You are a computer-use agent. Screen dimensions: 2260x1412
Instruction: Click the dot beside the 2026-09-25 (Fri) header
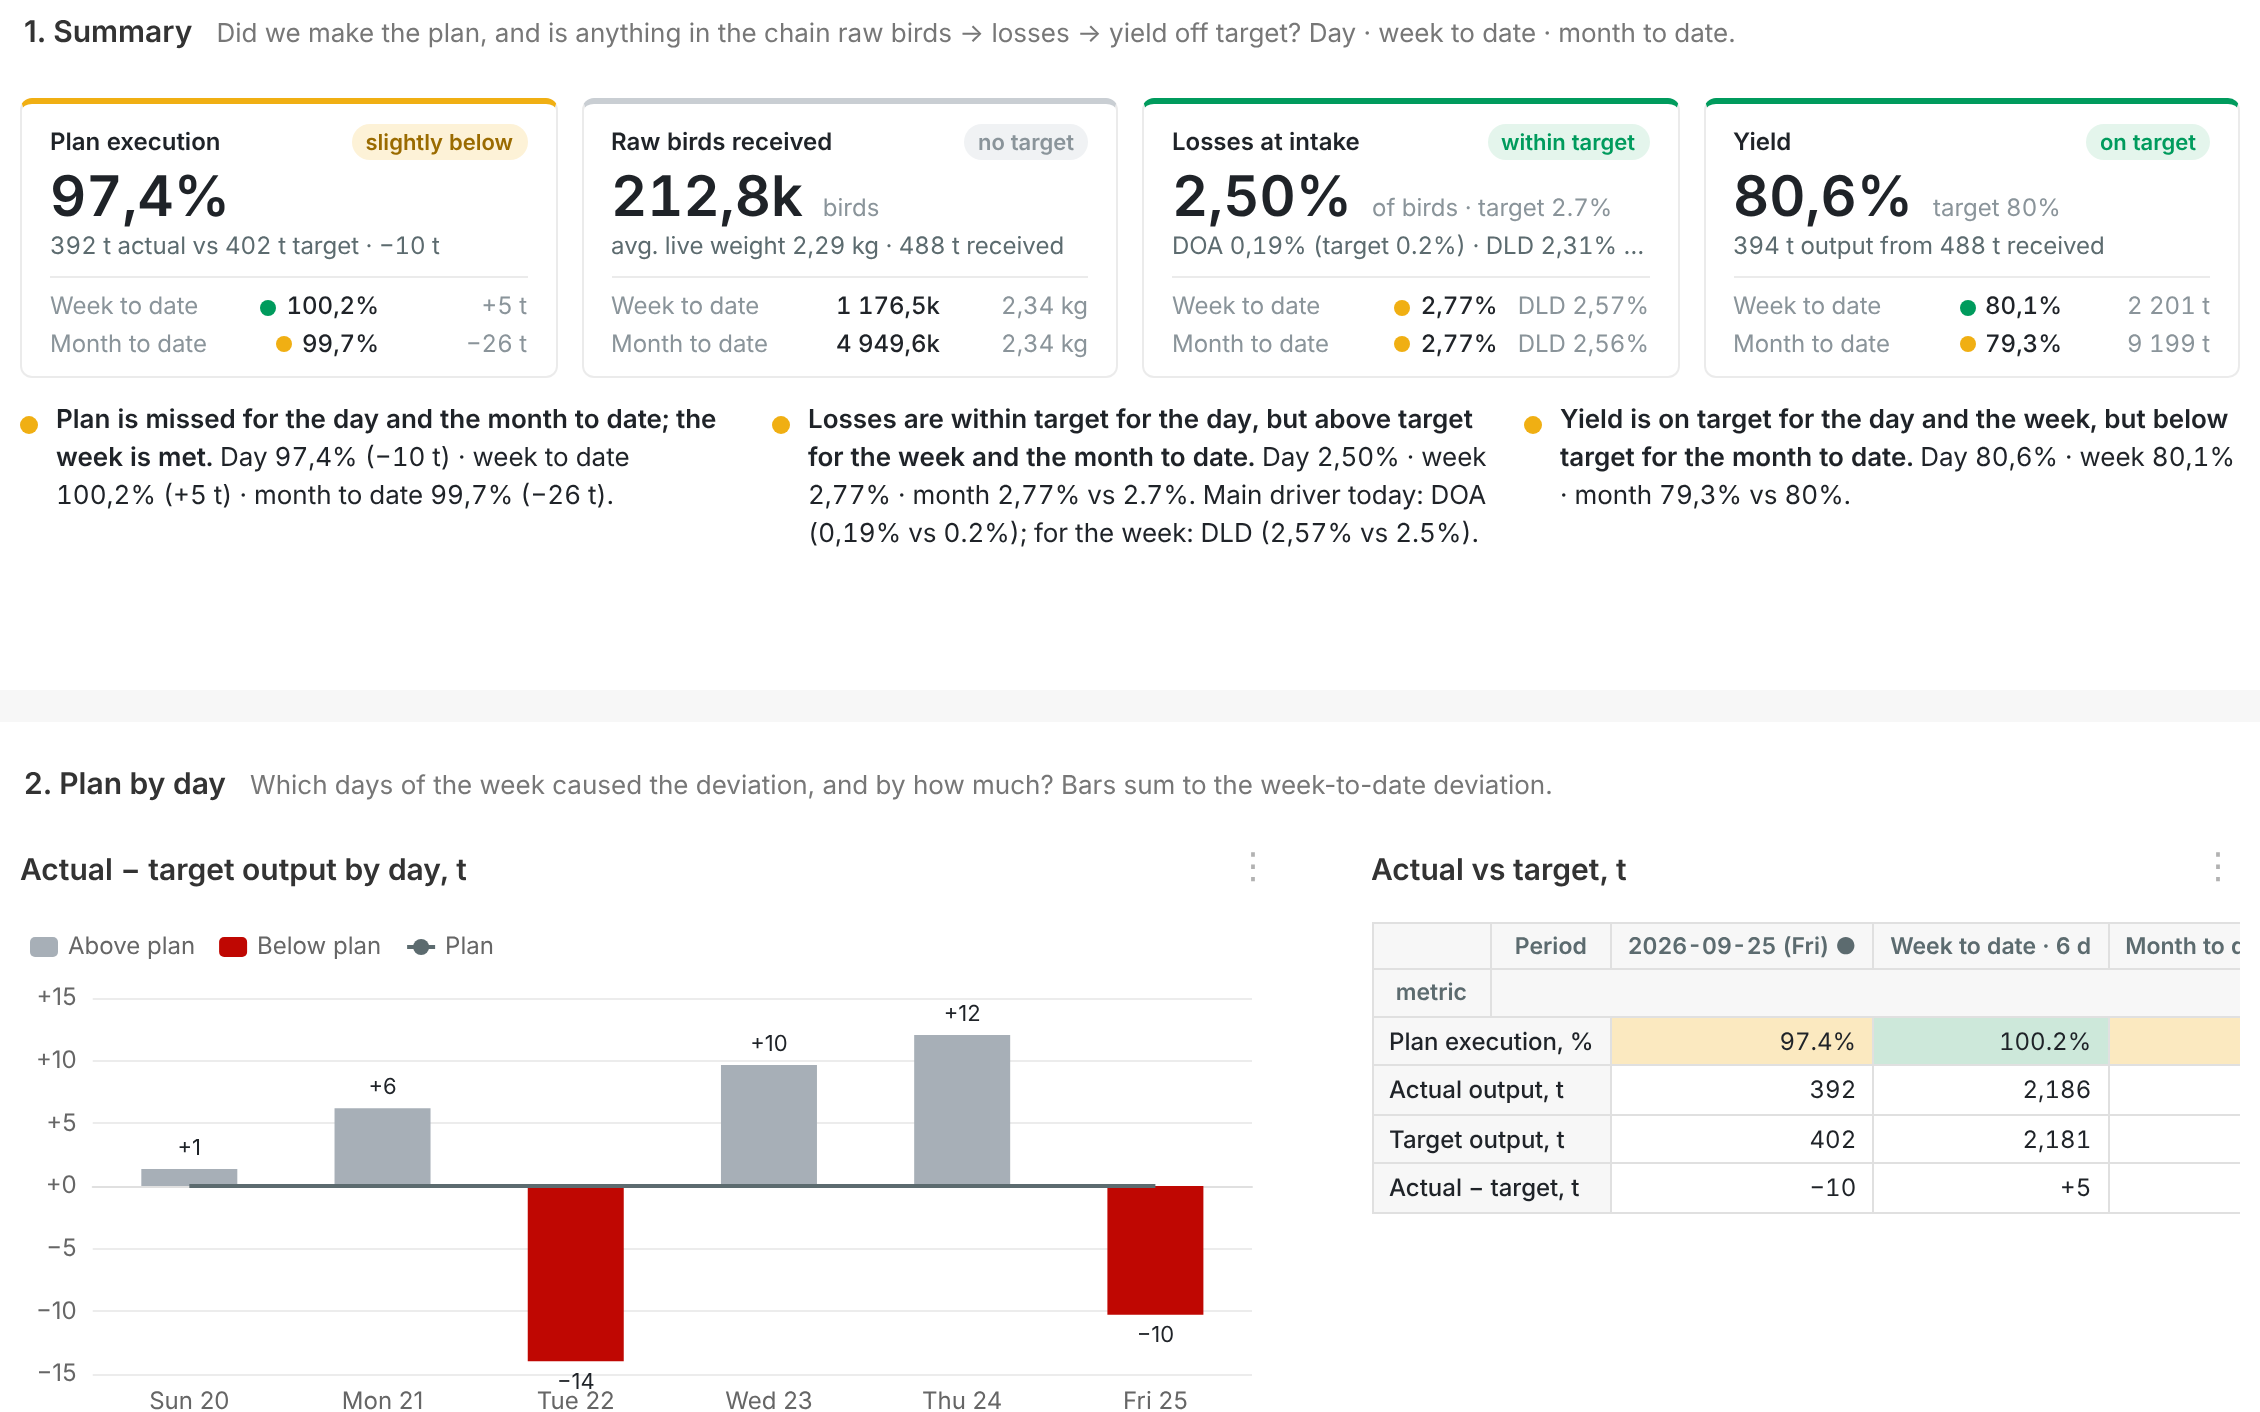(x=1846, y=946)
